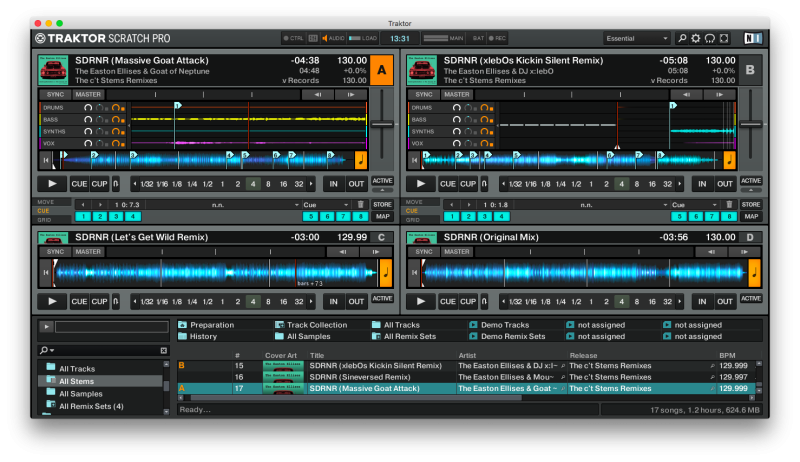
Task: Toggle Flux mode icon on Deck D
Action: point(484,301)
